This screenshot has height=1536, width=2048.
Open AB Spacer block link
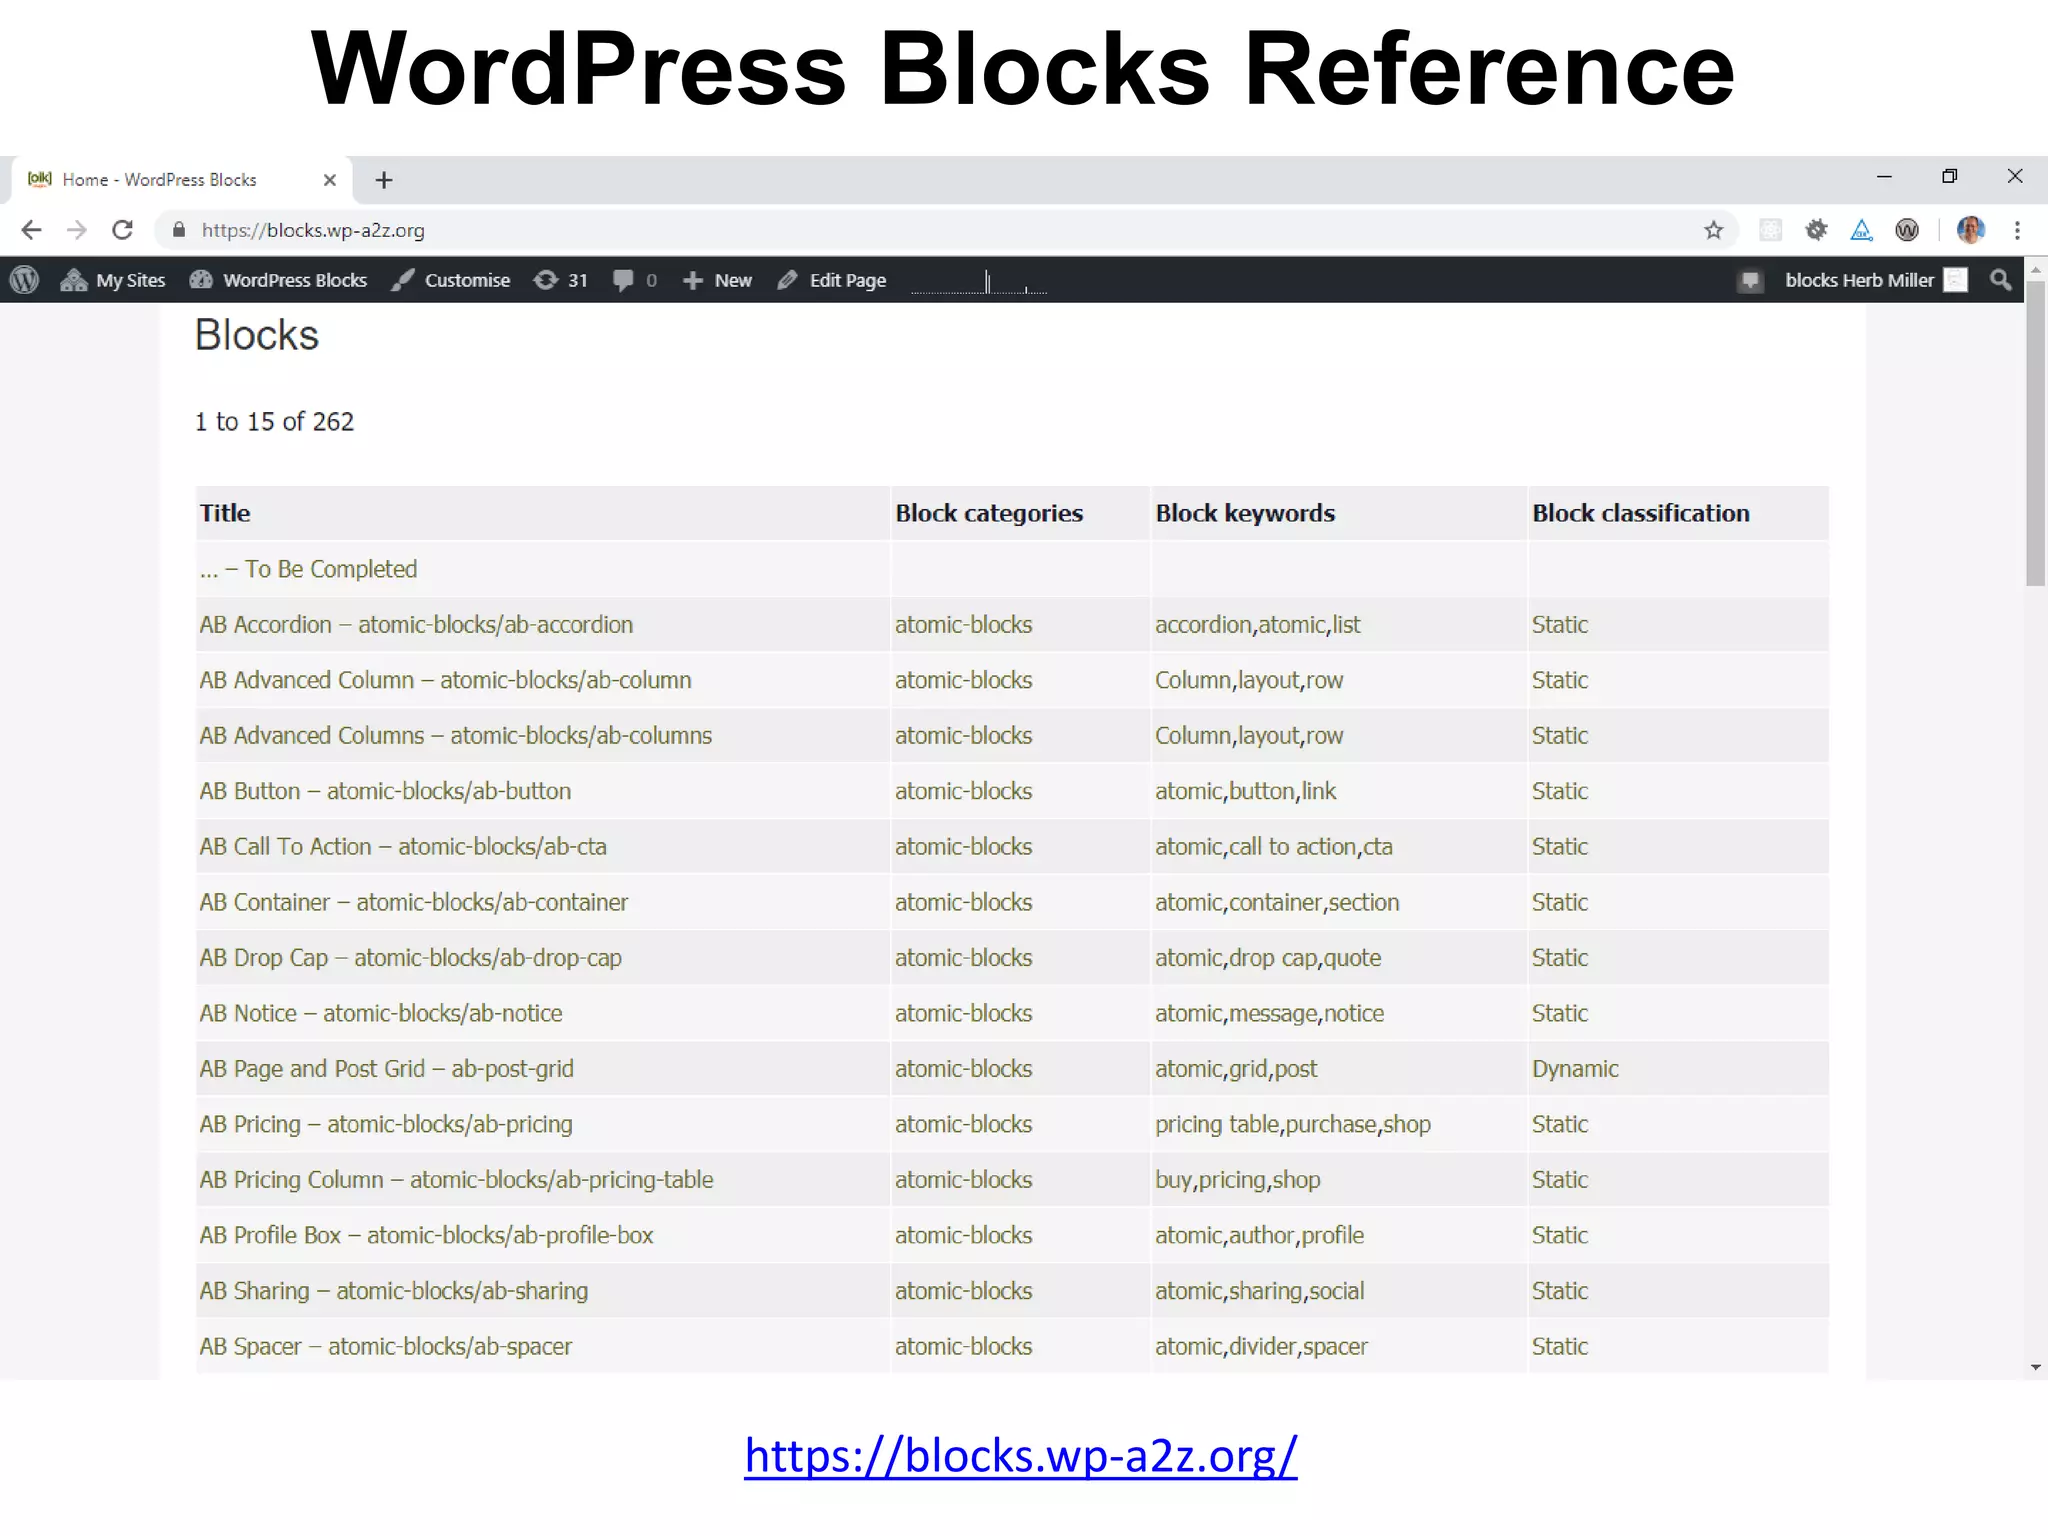[x=386, y=1346]
